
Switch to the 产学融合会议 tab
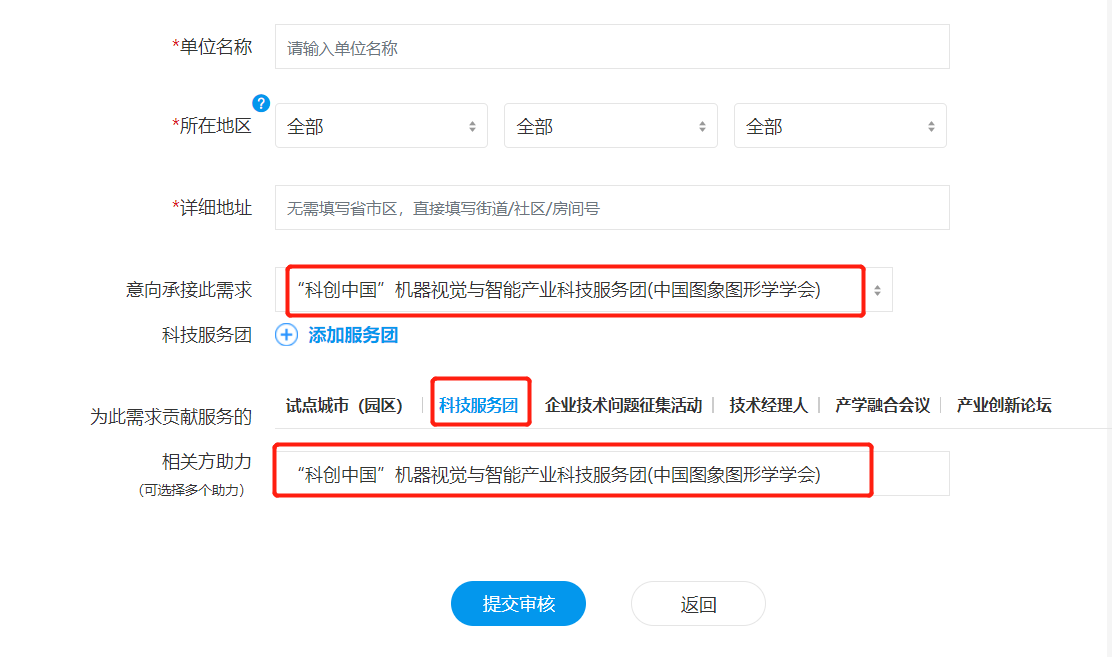pyautogui.click(x=882, y=405)
